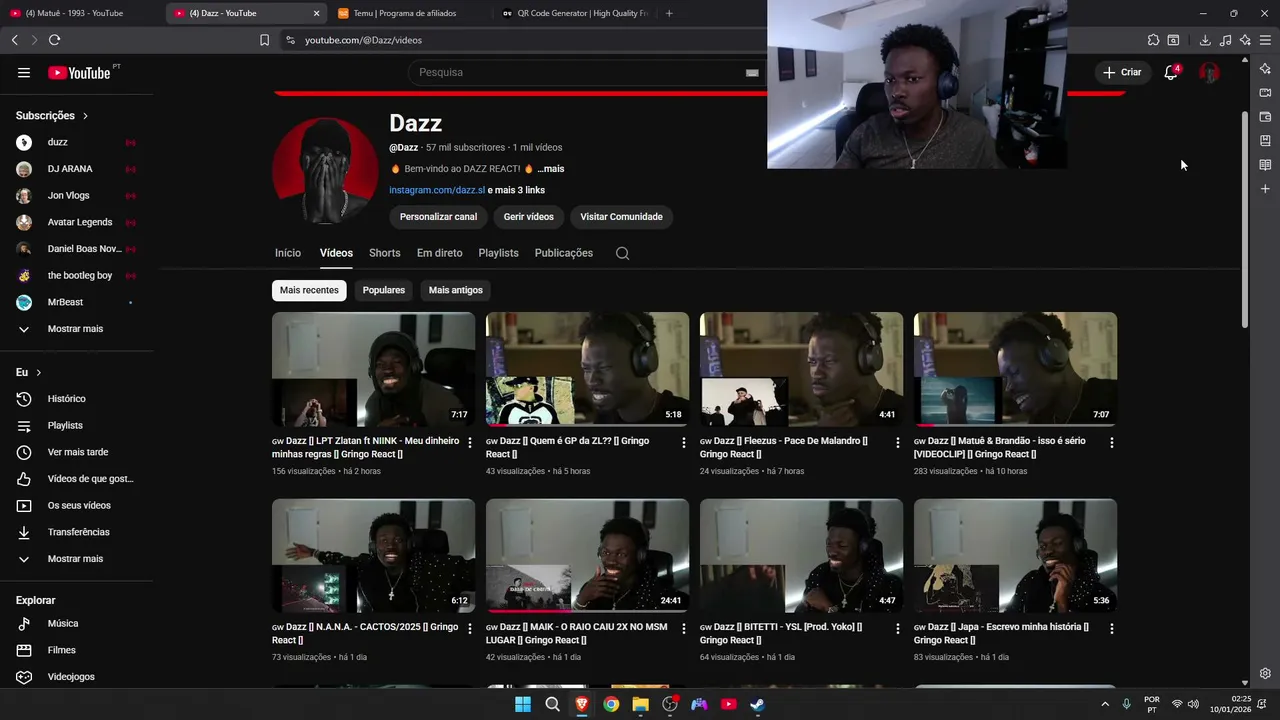Click the volume icon in system tray
The width and height of the screenshot is (1280, 720).
[1193, 704]
